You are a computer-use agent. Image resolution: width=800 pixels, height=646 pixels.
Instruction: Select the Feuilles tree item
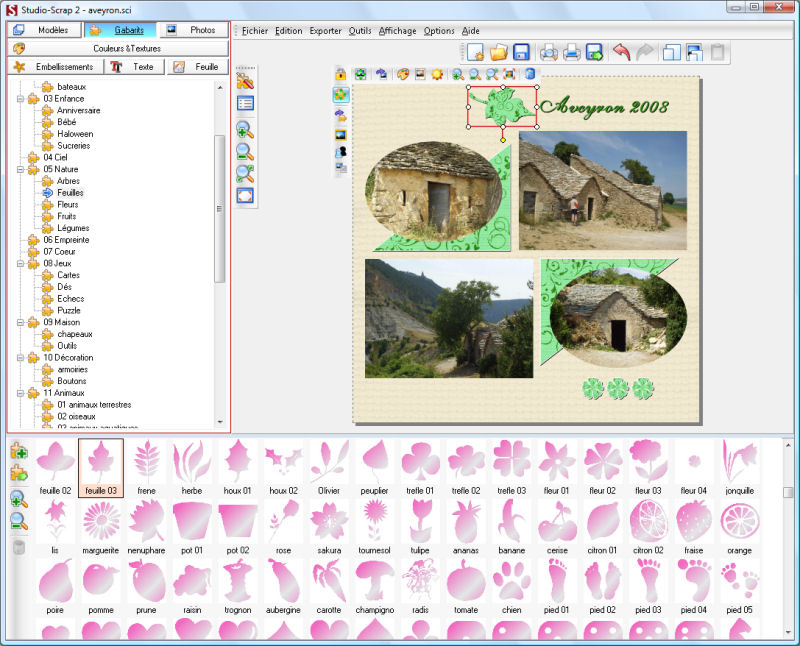[70, 193]
